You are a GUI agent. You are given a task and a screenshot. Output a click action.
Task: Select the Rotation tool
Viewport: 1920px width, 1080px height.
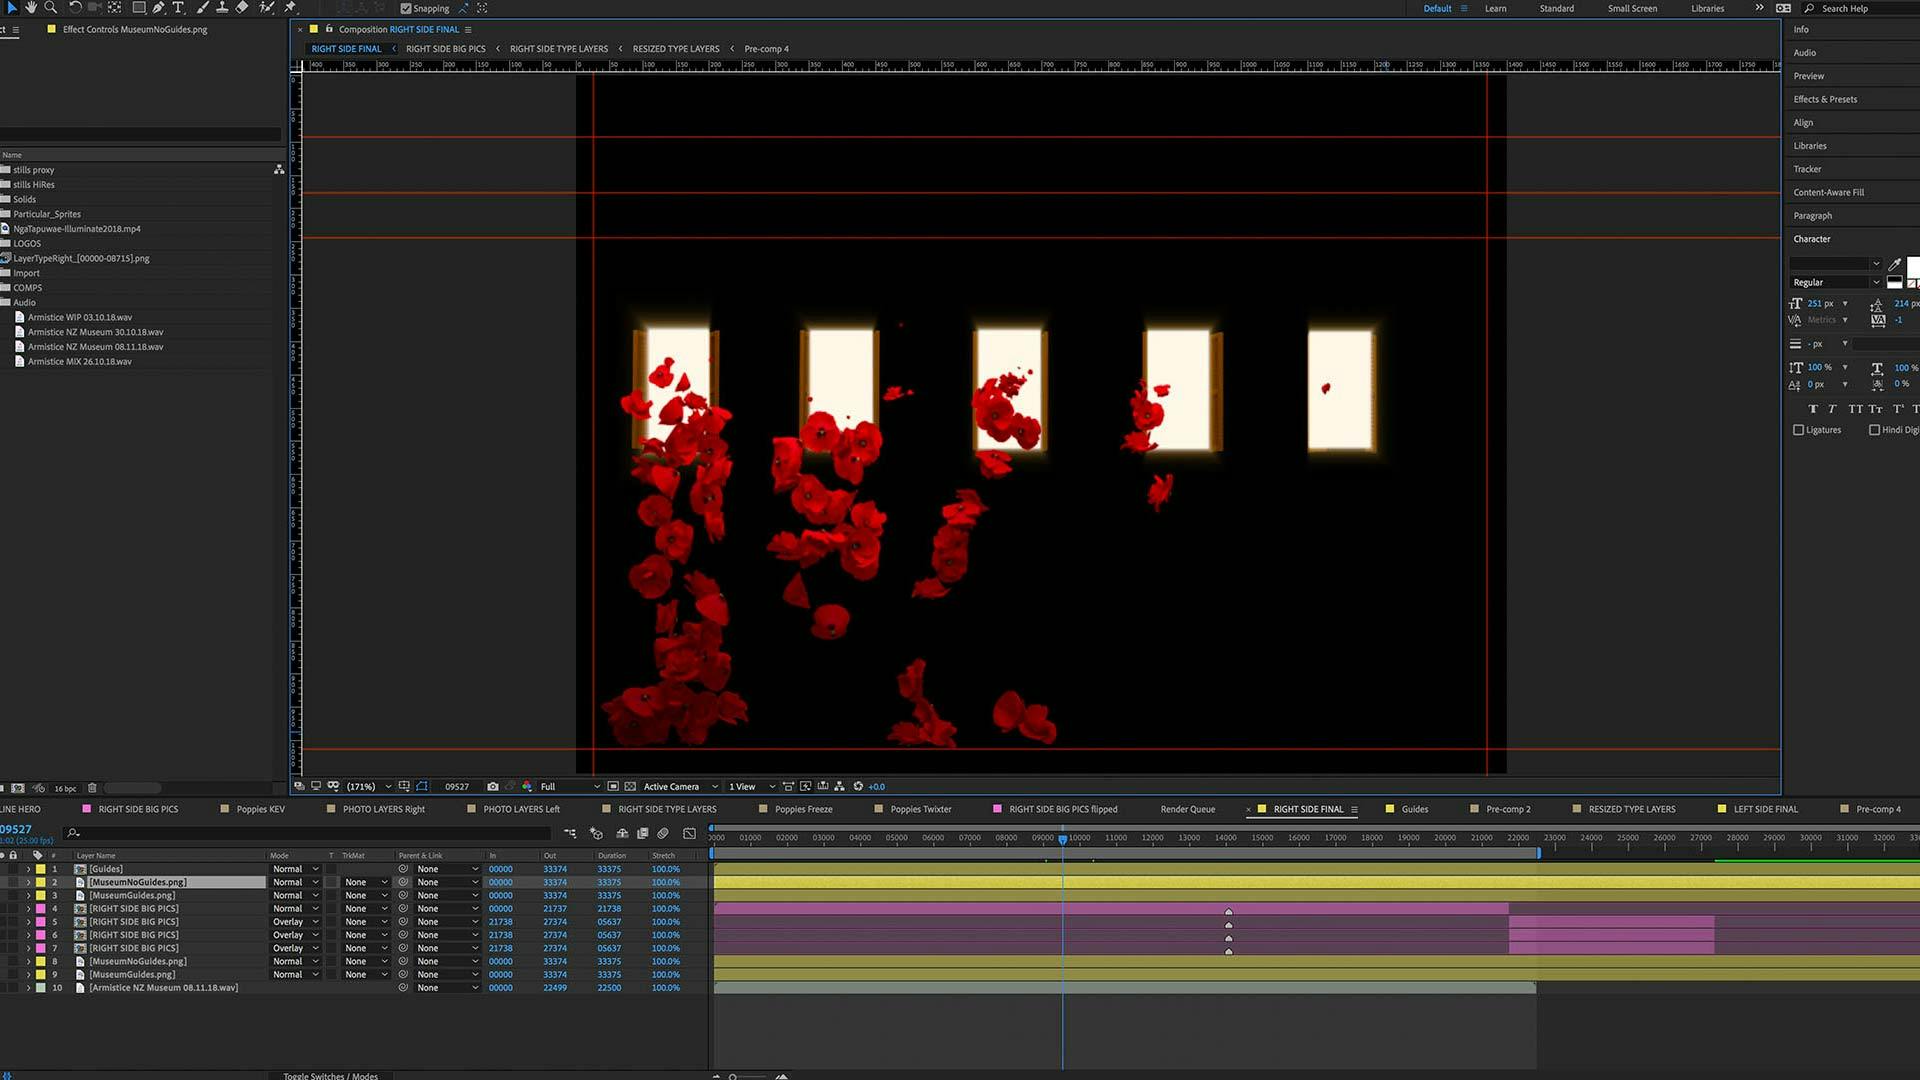coord(75,8)
